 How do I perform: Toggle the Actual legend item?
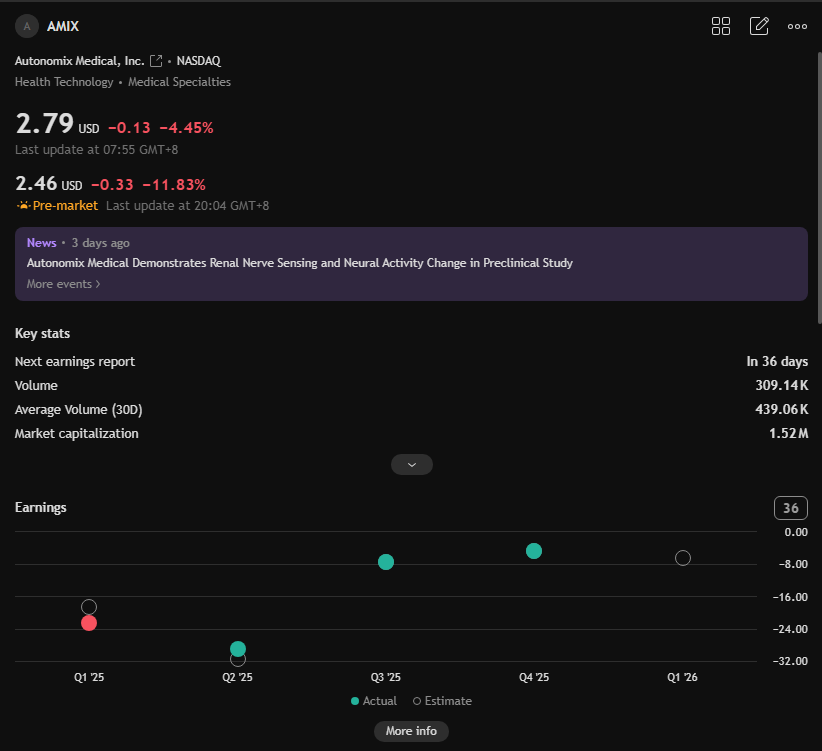click(374, 701)
